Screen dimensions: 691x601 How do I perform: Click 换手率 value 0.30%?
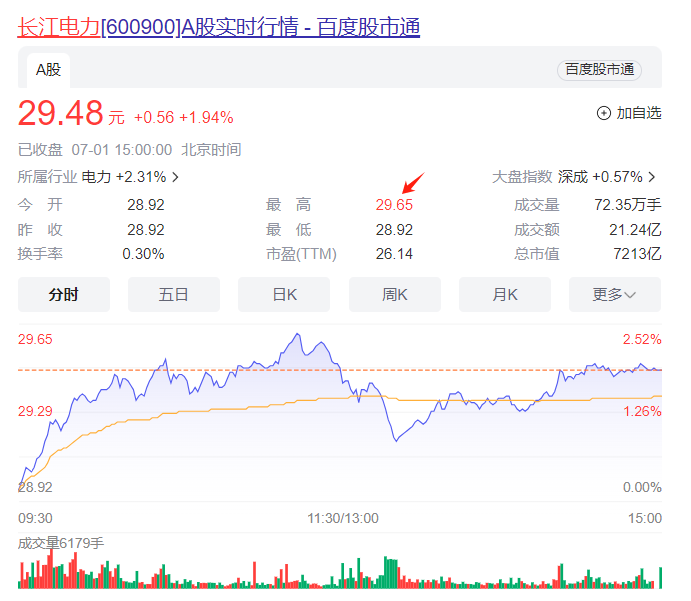(x=143, y=254)
